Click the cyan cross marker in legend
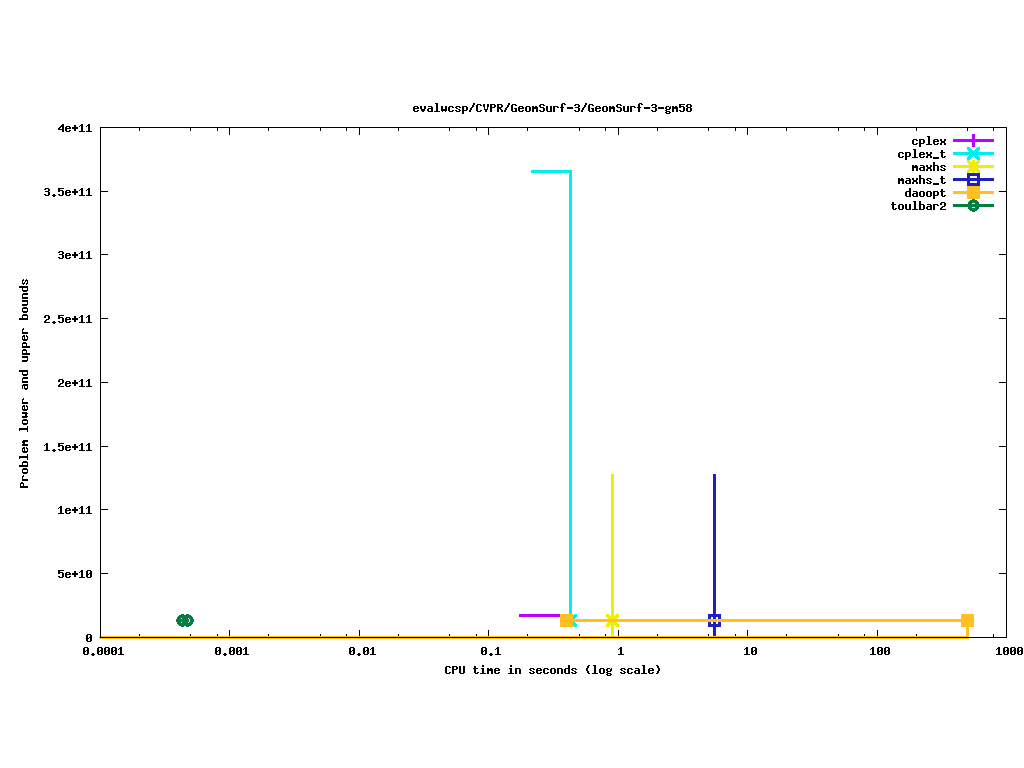The image size is (1024, 768). click(x=973, y=154)
